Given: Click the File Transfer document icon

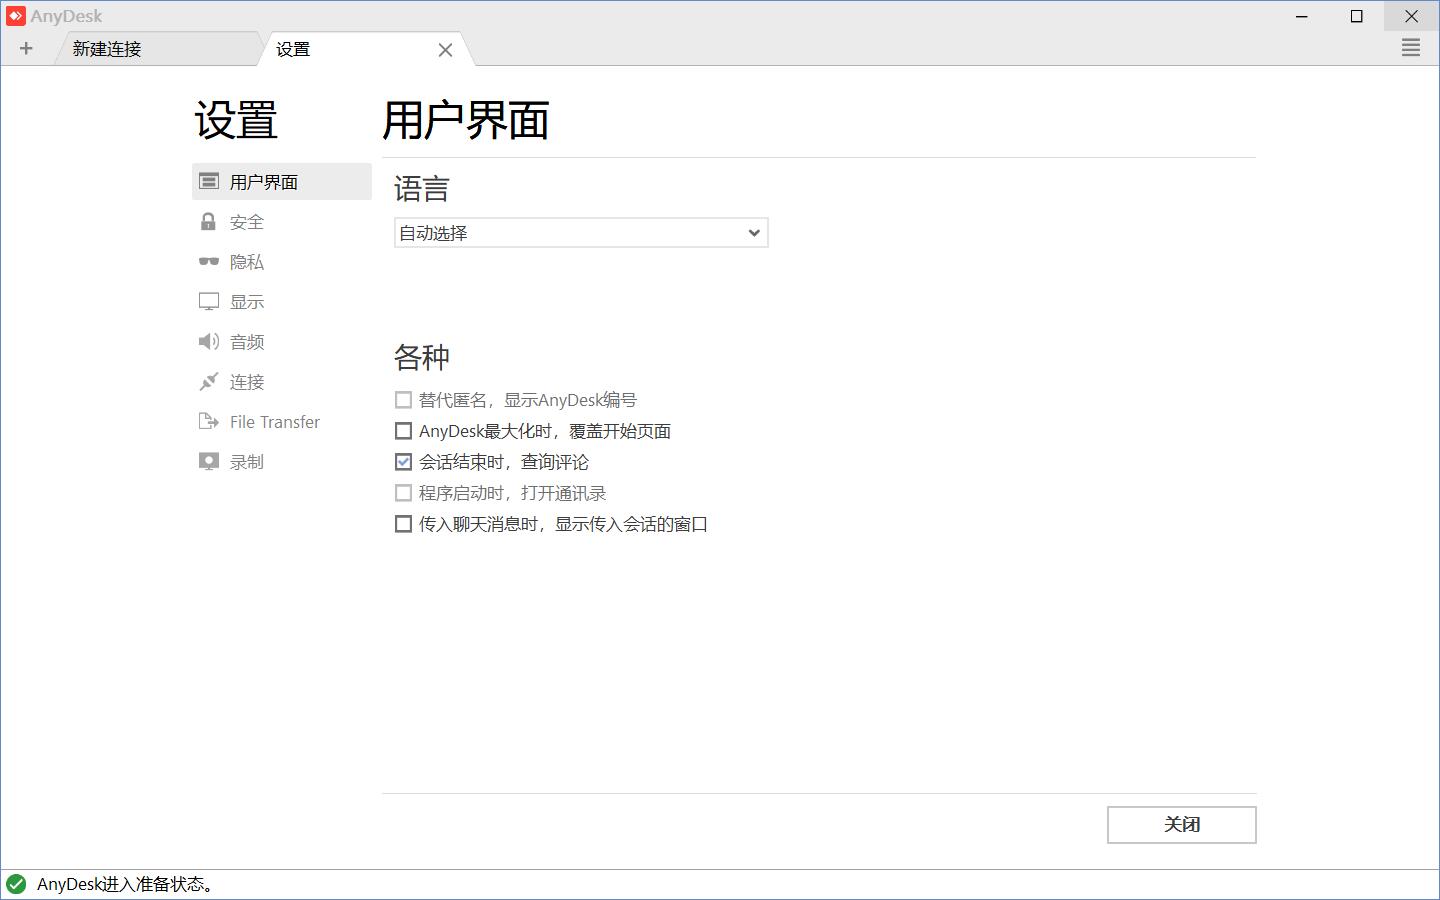Looking at the screenshot, I should [208, 421].
